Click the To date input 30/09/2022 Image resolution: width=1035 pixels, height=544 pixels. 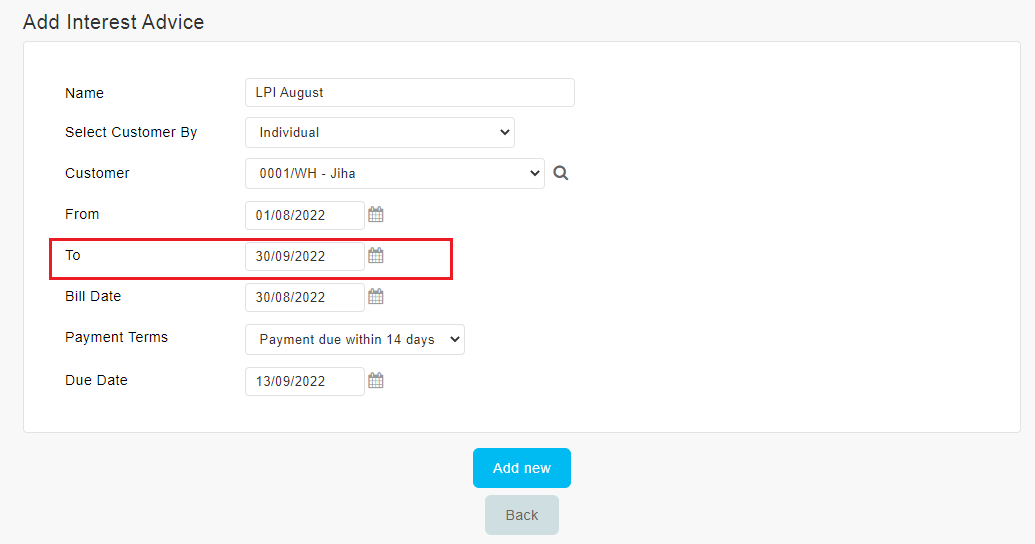(304, 256)
